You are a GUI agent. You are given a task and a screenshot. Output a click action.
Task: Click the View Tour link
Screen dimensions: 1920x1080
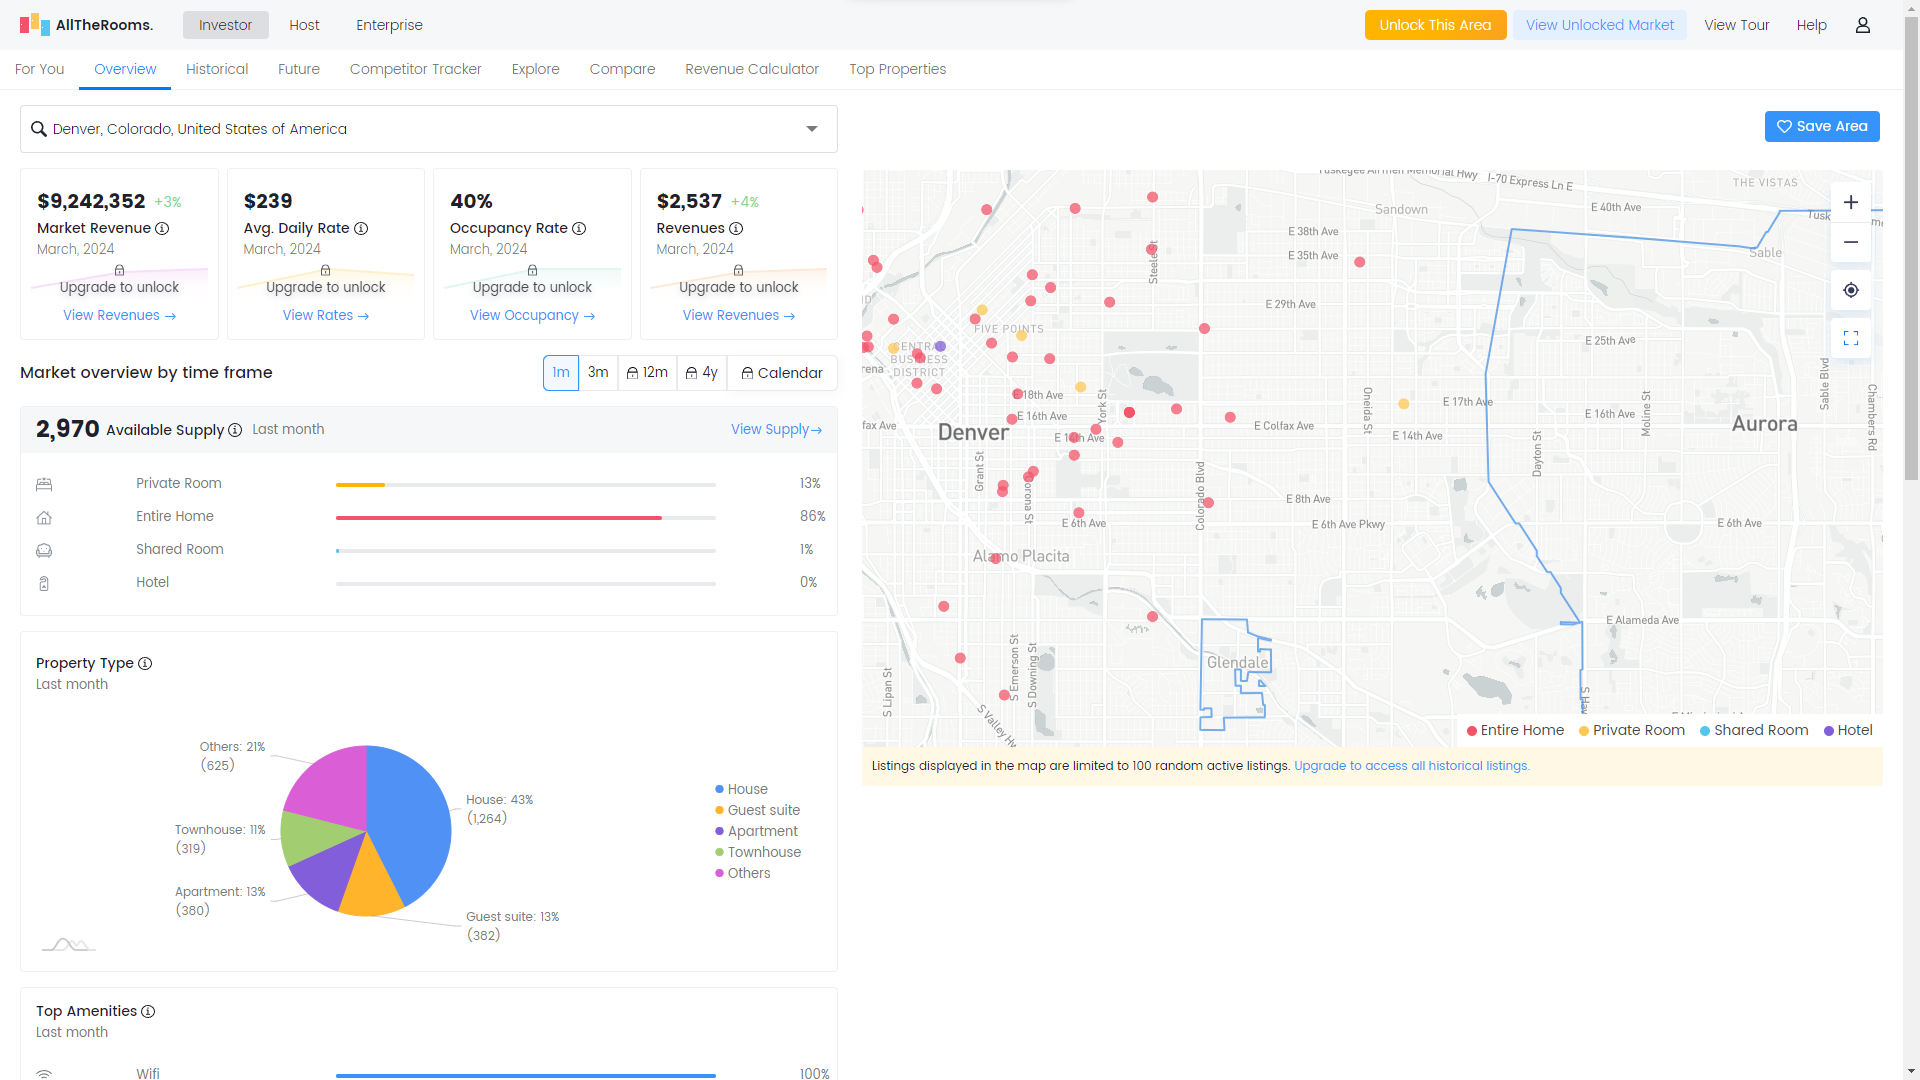pyautogui.click(x=1736, y=25)
